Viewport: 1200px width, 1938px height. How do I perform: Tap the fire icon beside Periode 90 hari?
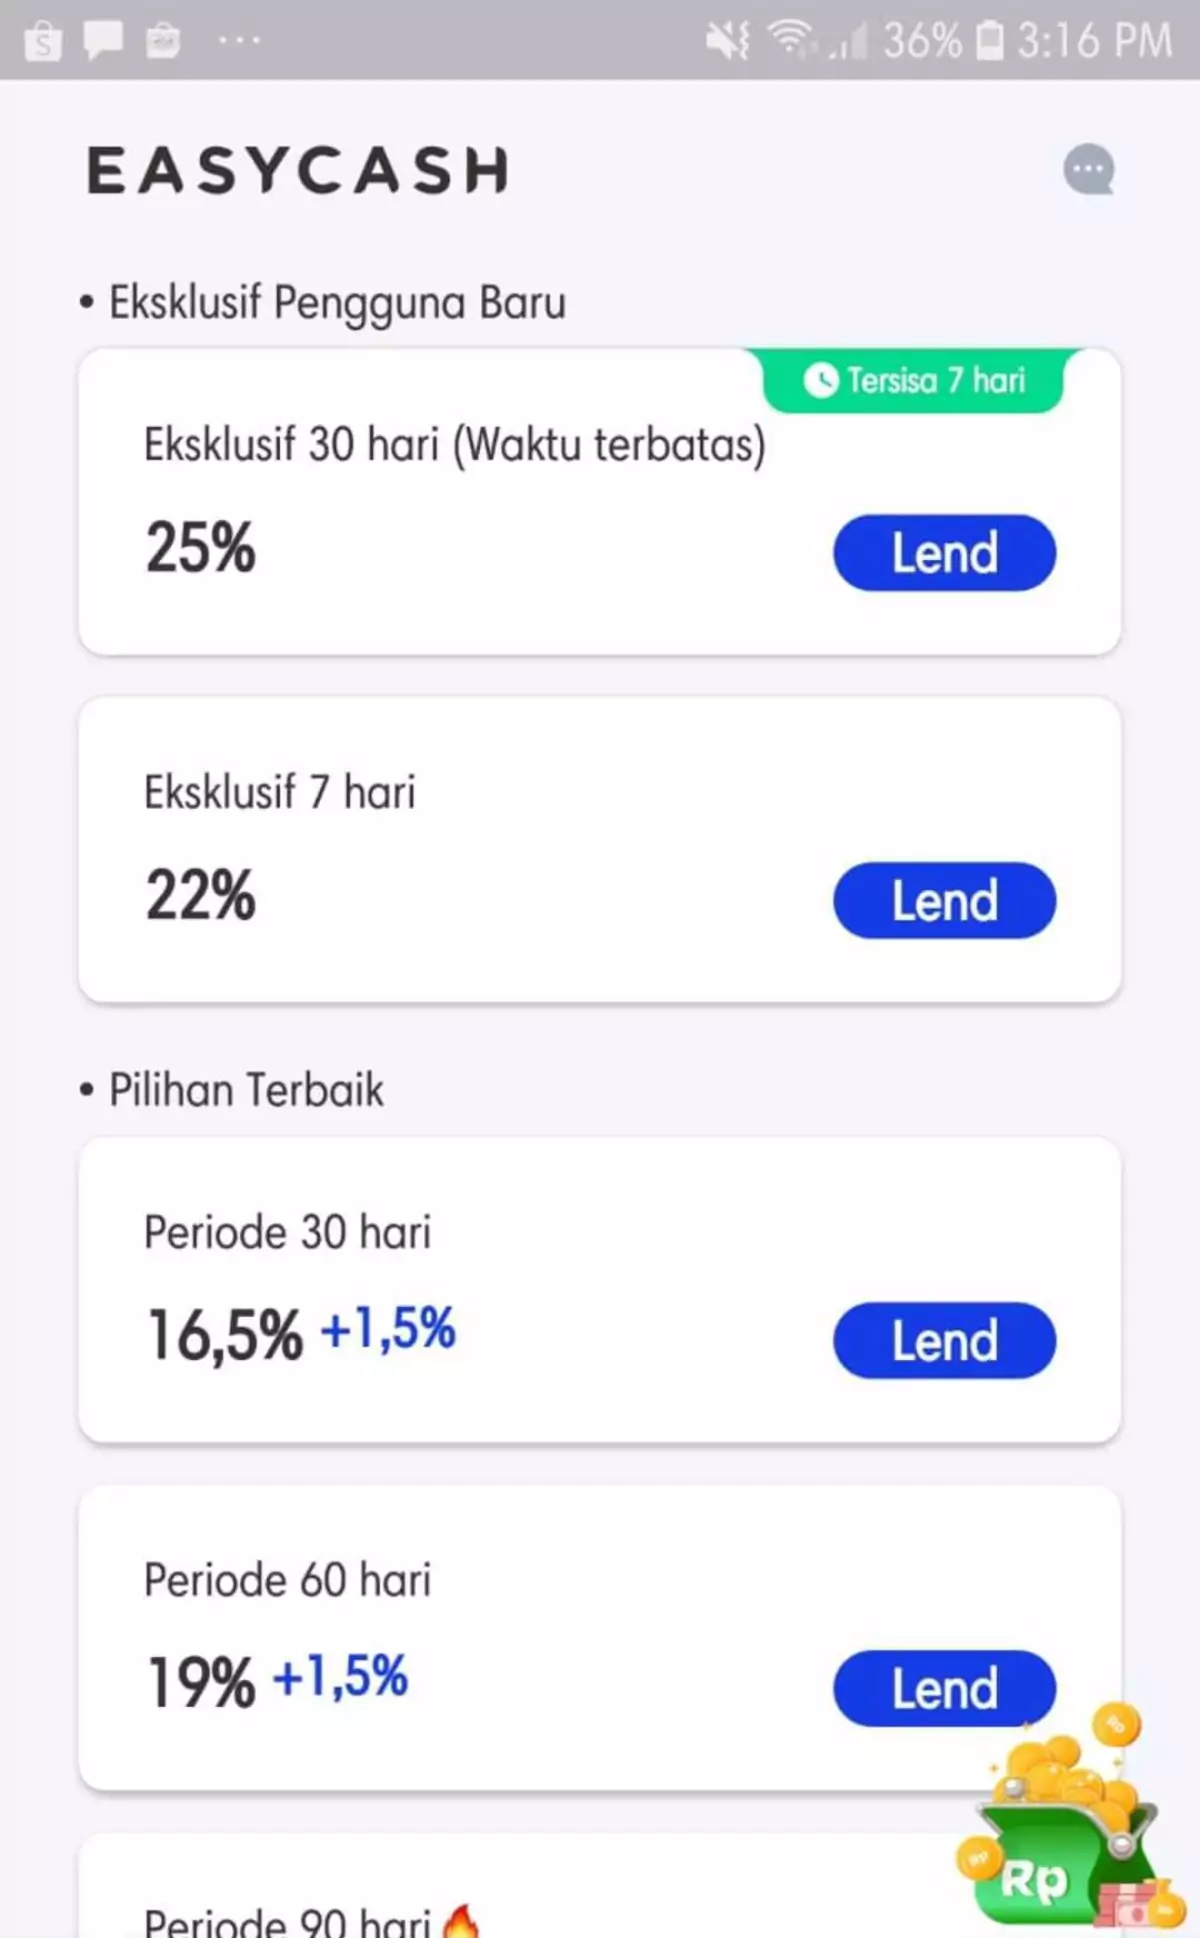(461, 1920)
